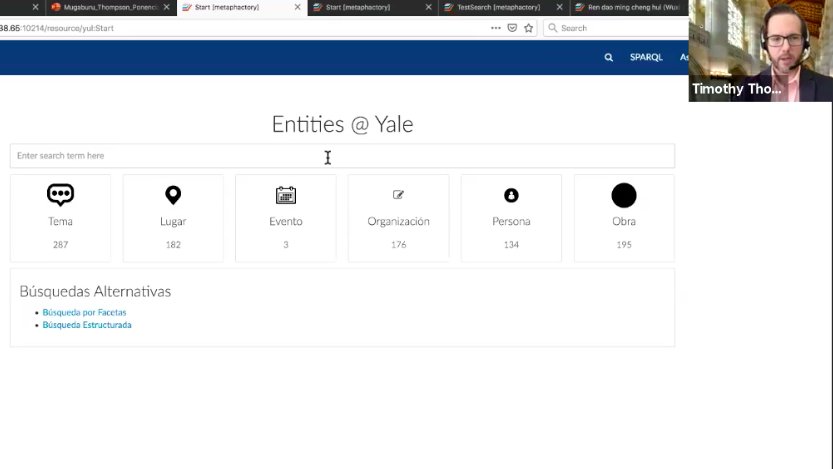Close the active Start [metaphactory] tab

(x=298, y=7)
